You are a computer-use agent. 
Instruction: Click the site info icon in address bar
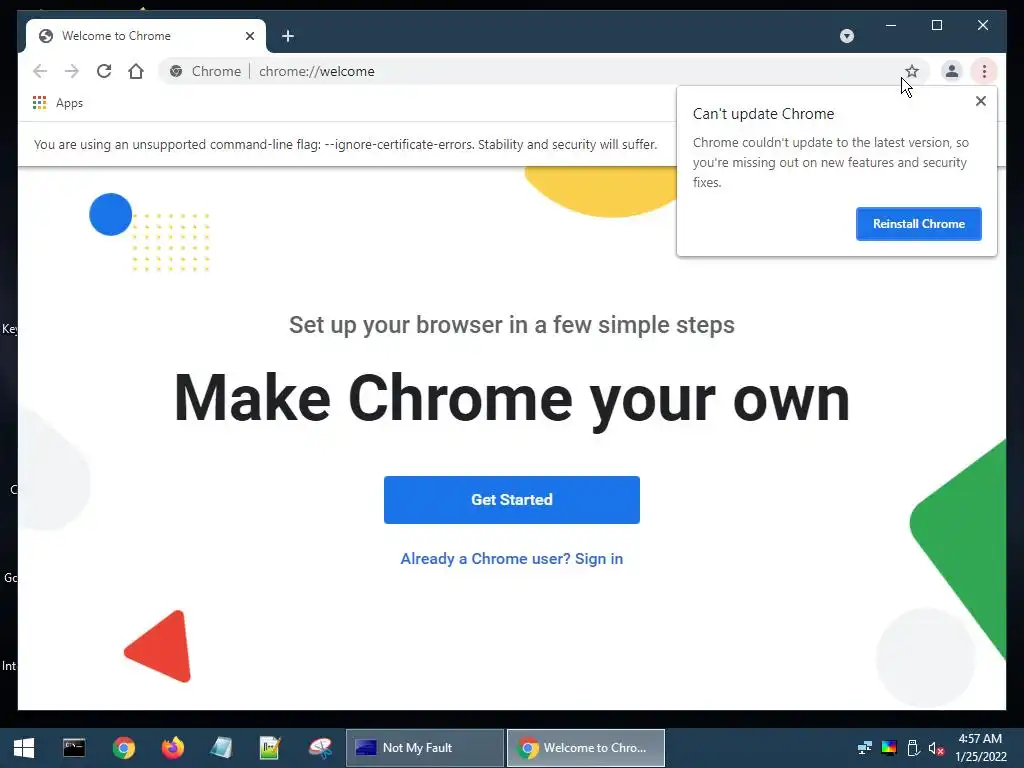coord(176,71)
